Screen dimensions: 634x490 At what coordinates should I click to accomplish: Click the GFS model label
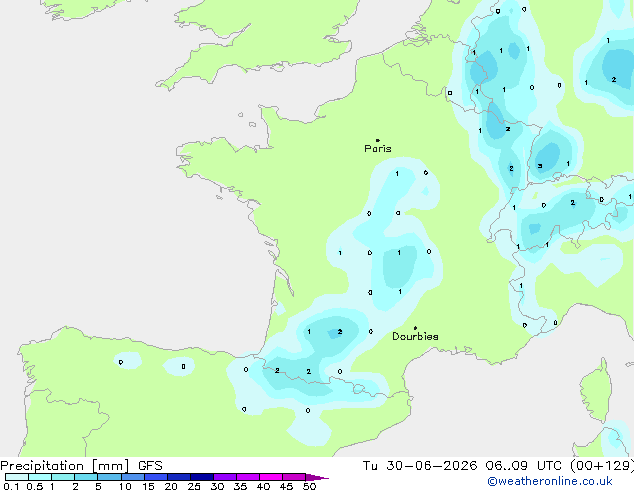pyautogui.click(x=150, y=466)
